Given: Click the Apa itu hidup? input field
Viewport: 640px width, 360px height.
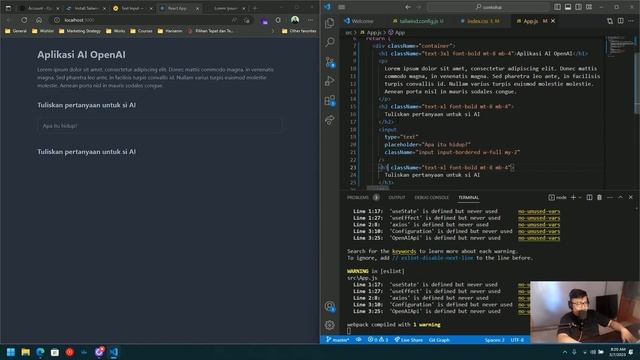Looking at the screenshot, I should pos(159,126).
